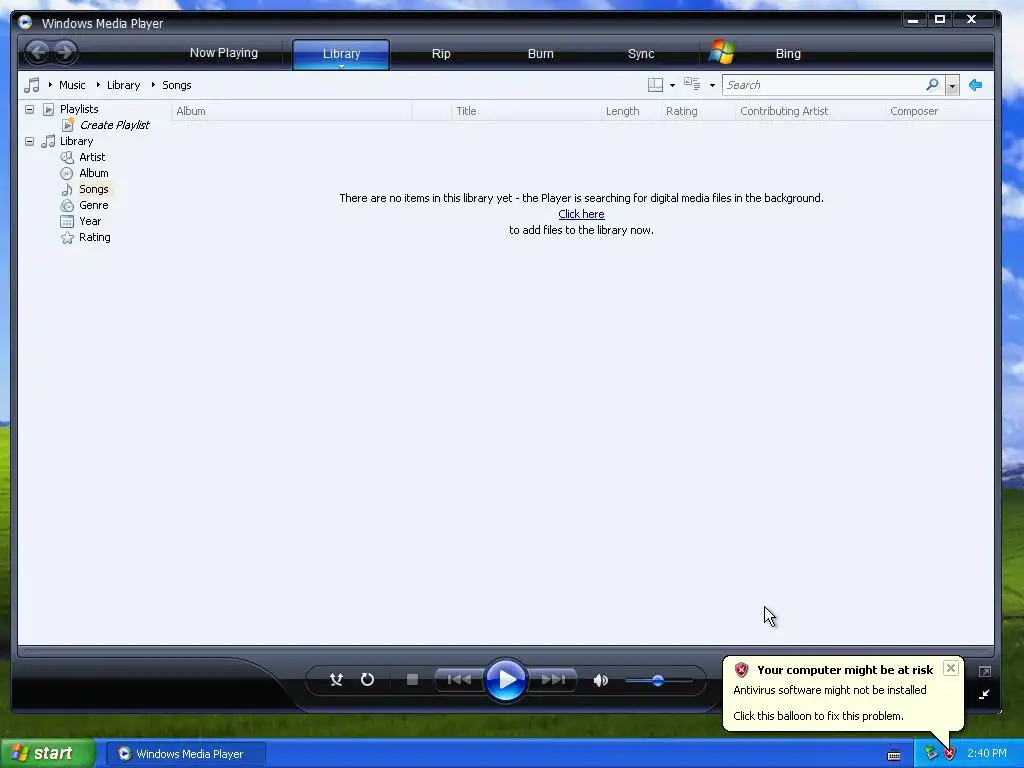Viewport: 1024px width, 768px height.
Task: Click Music in the breadcrumb path
Action: tap(72, 85)
